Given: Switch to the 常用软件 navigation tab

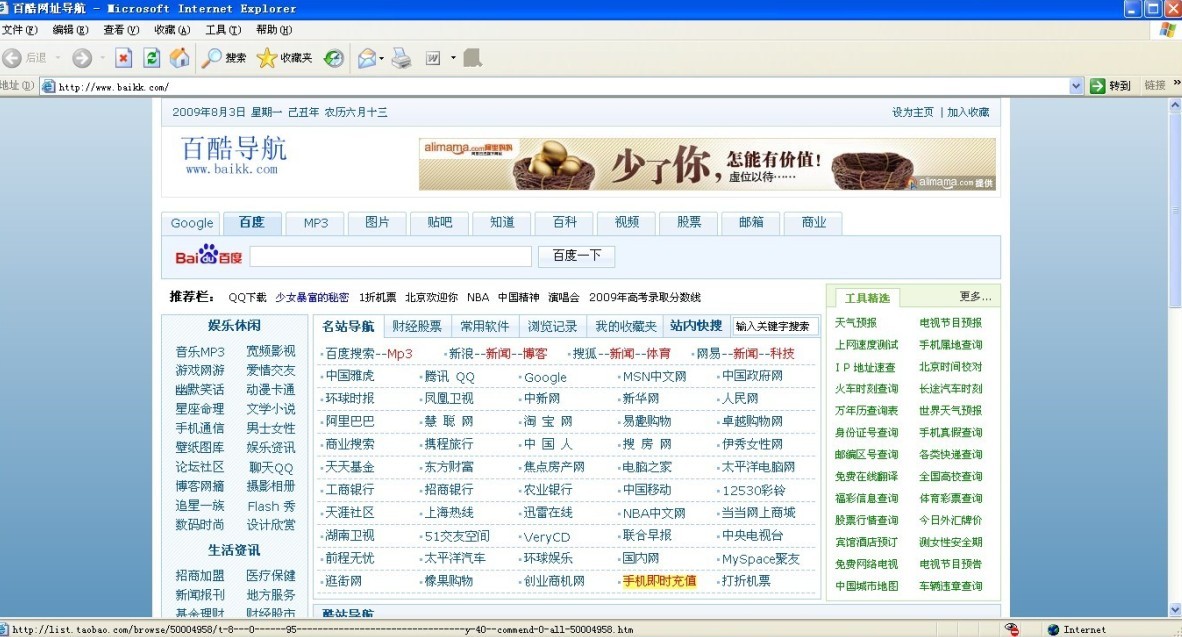Looking at the screenshot, I should (485, 326).
